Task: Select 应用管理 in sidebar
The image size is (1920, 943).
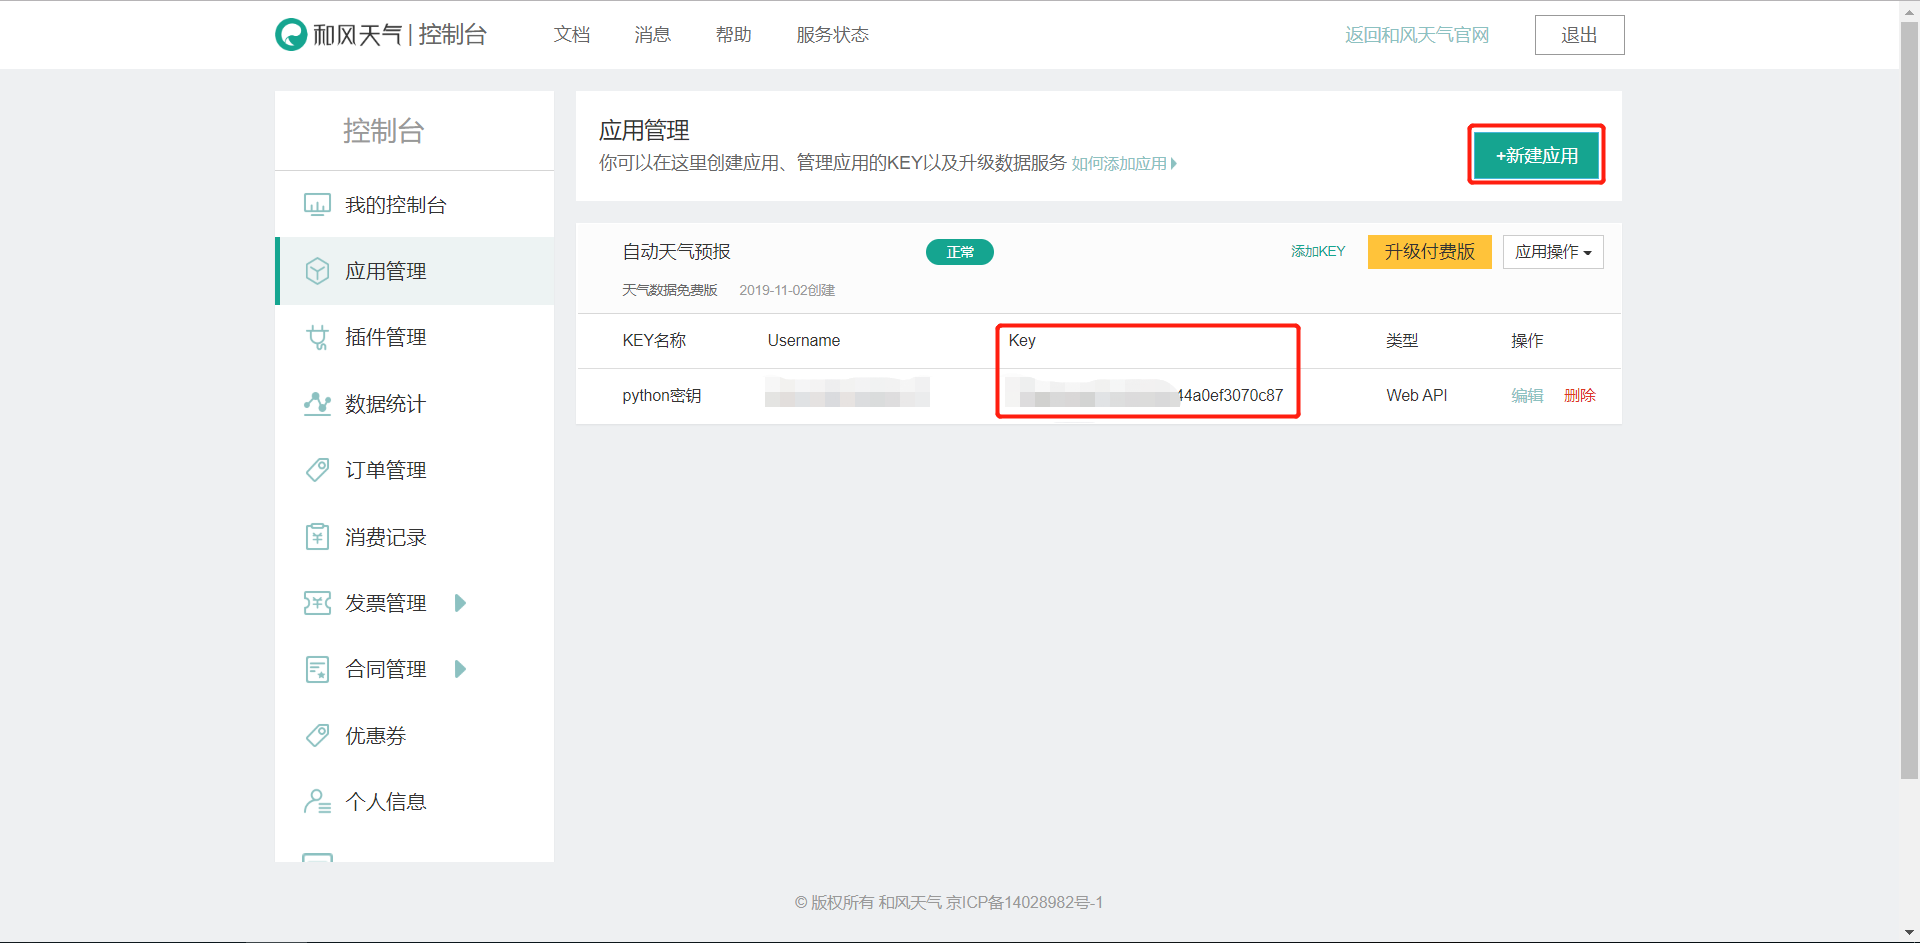Action: (414, 271)
